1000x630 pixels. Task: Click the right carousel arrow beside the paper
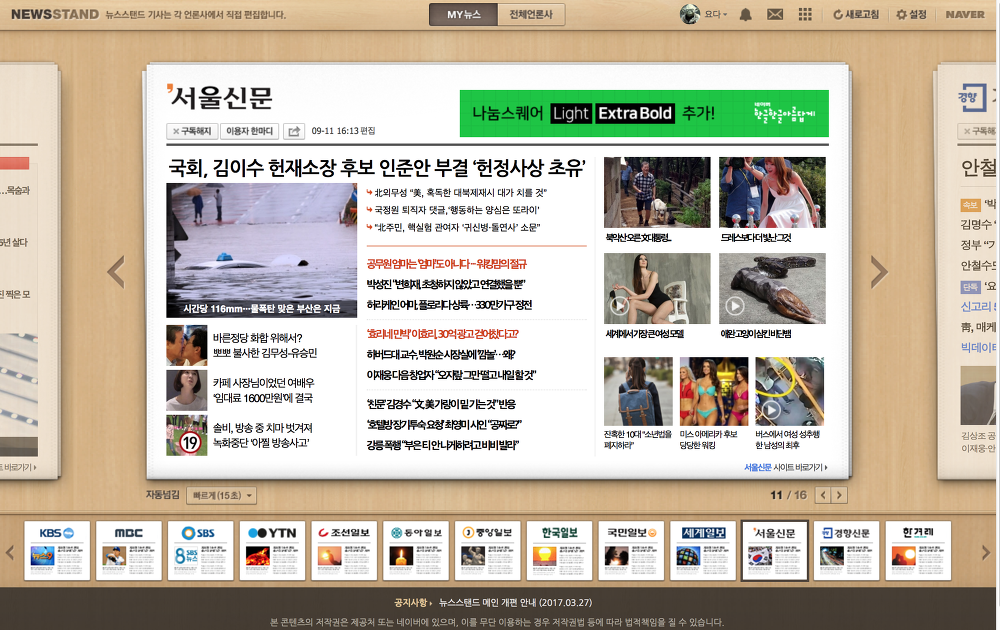[877, 270]
